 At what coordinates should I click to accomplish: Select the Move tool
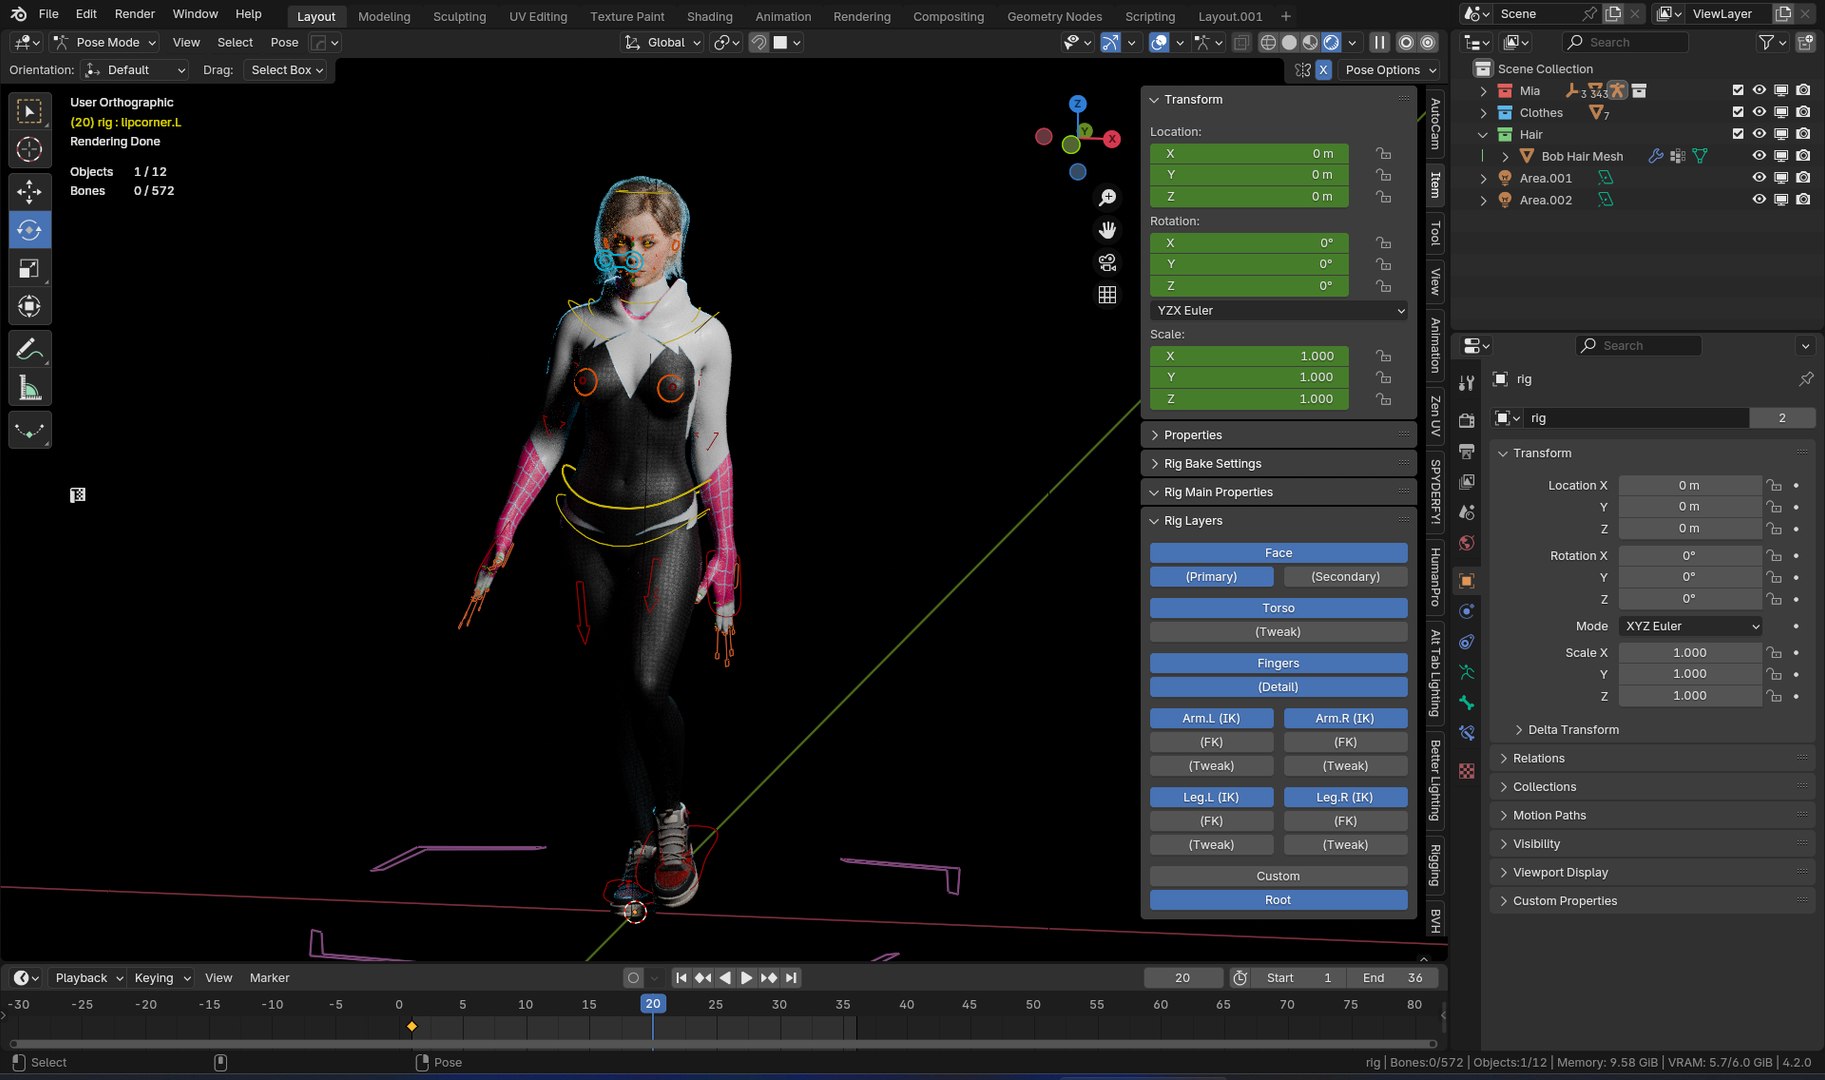tap(30, 191)
